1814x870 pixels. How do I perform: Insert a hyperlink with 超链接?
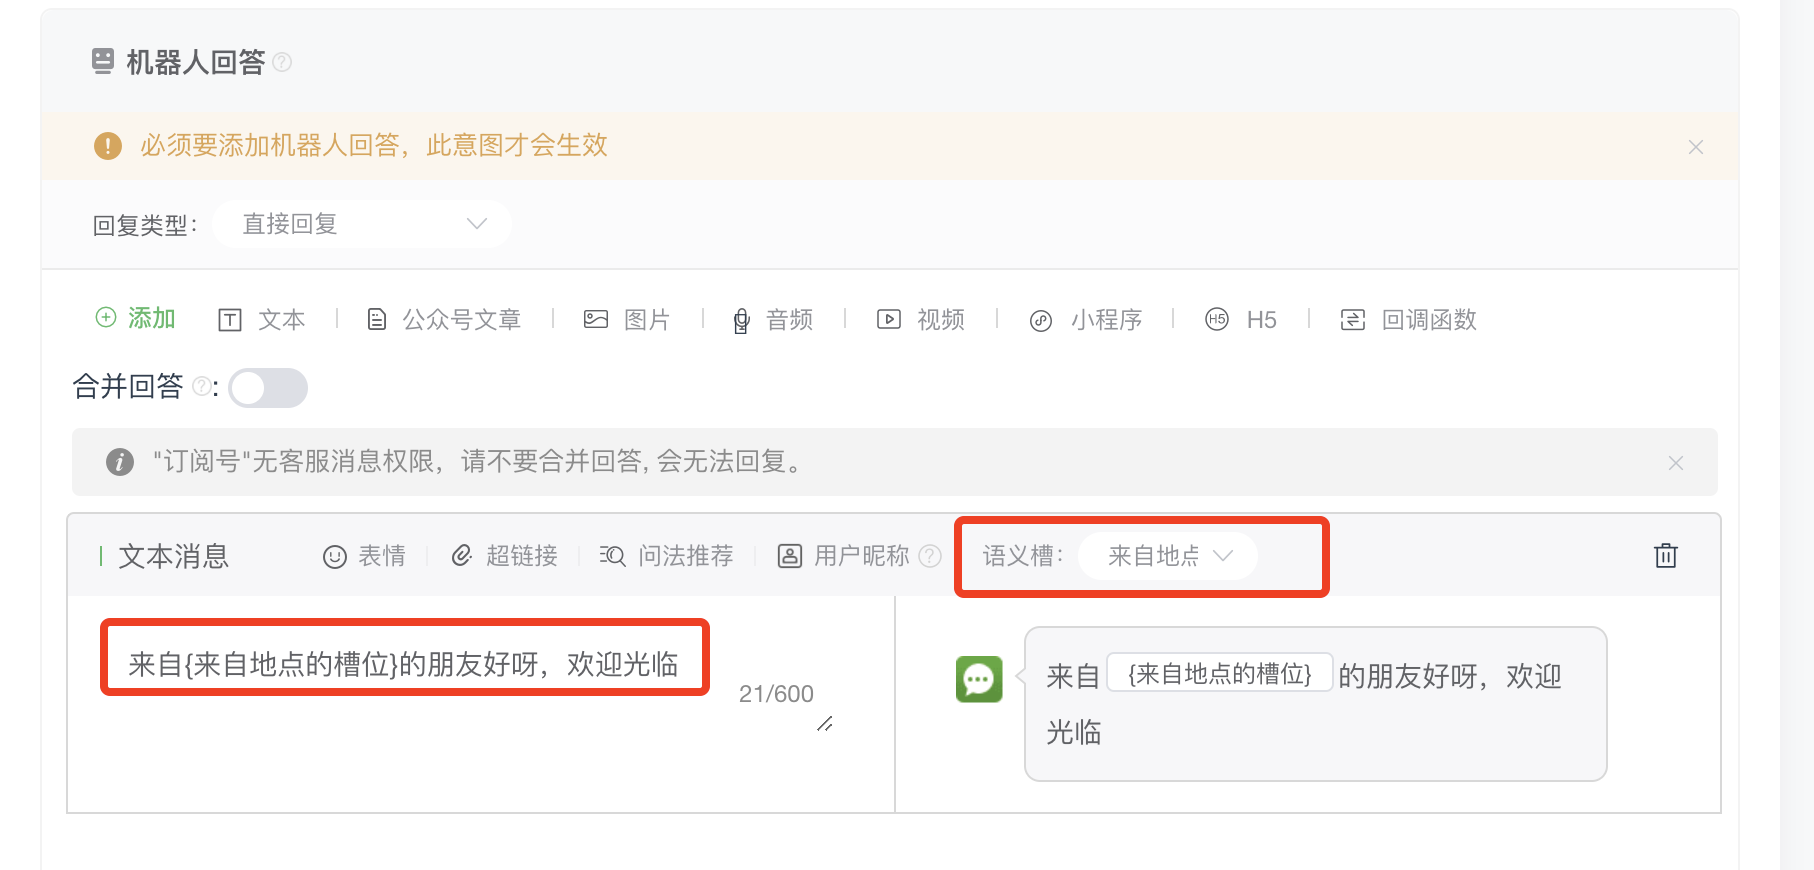(x=504, y=556)
